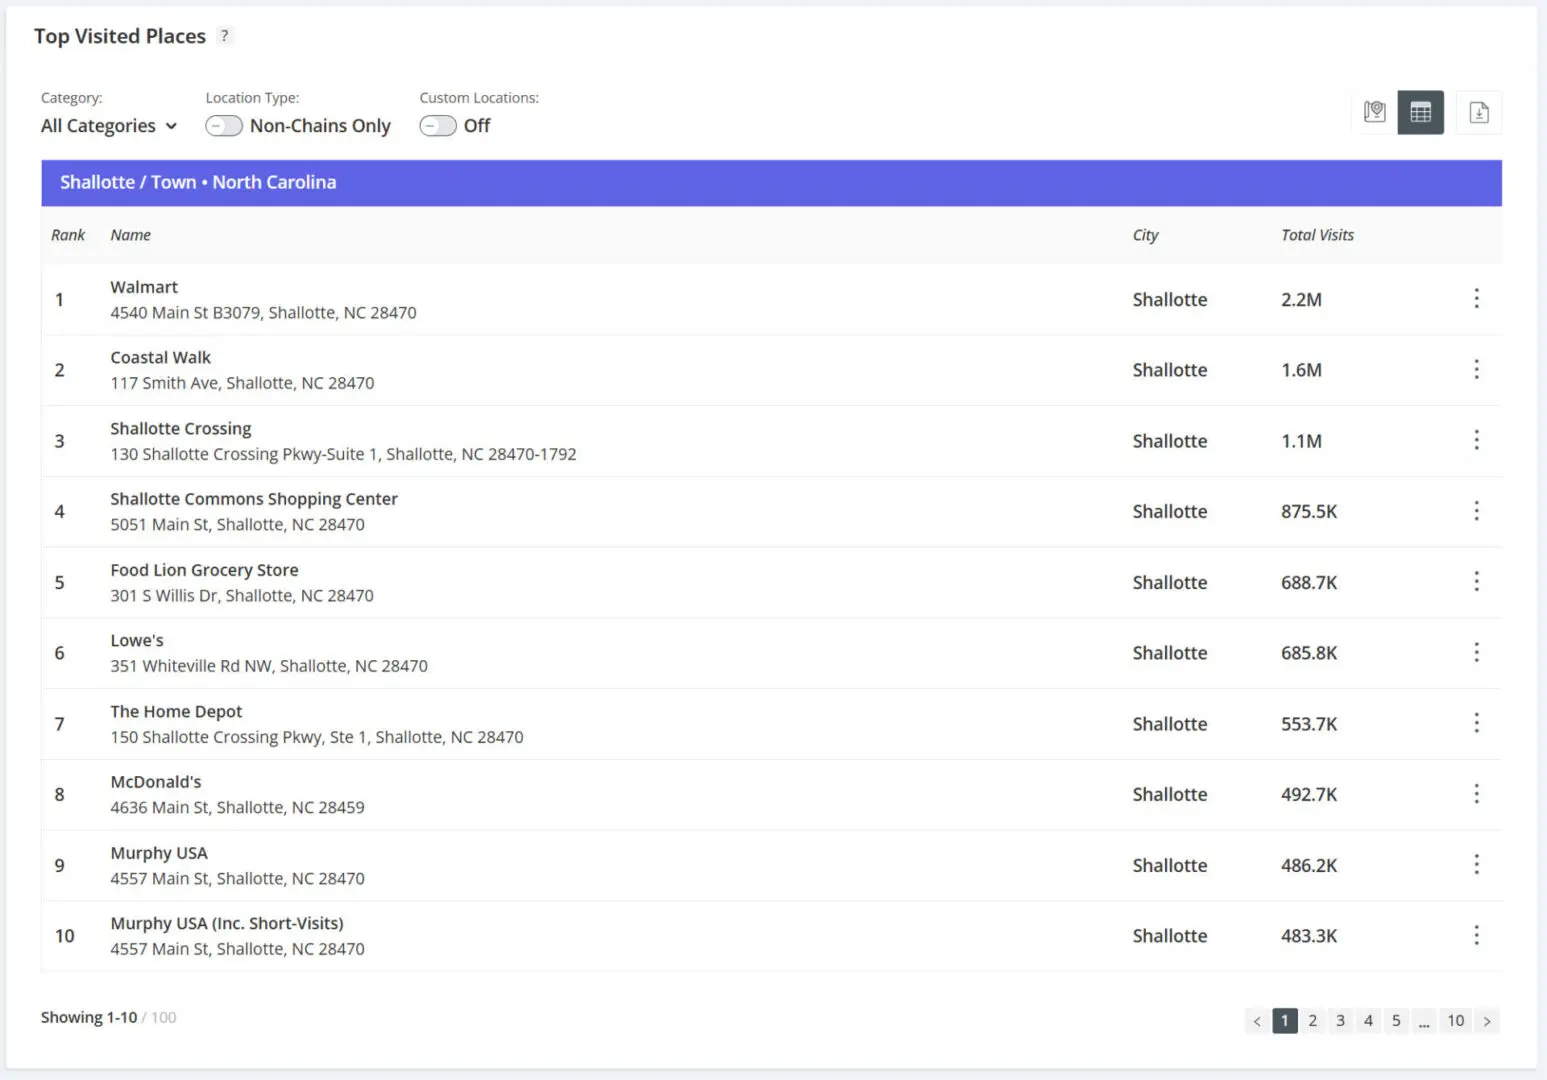Open the three-dot menu for McDonald's
This screenshot has height=1080, width=1547.
click(1476, 794)
